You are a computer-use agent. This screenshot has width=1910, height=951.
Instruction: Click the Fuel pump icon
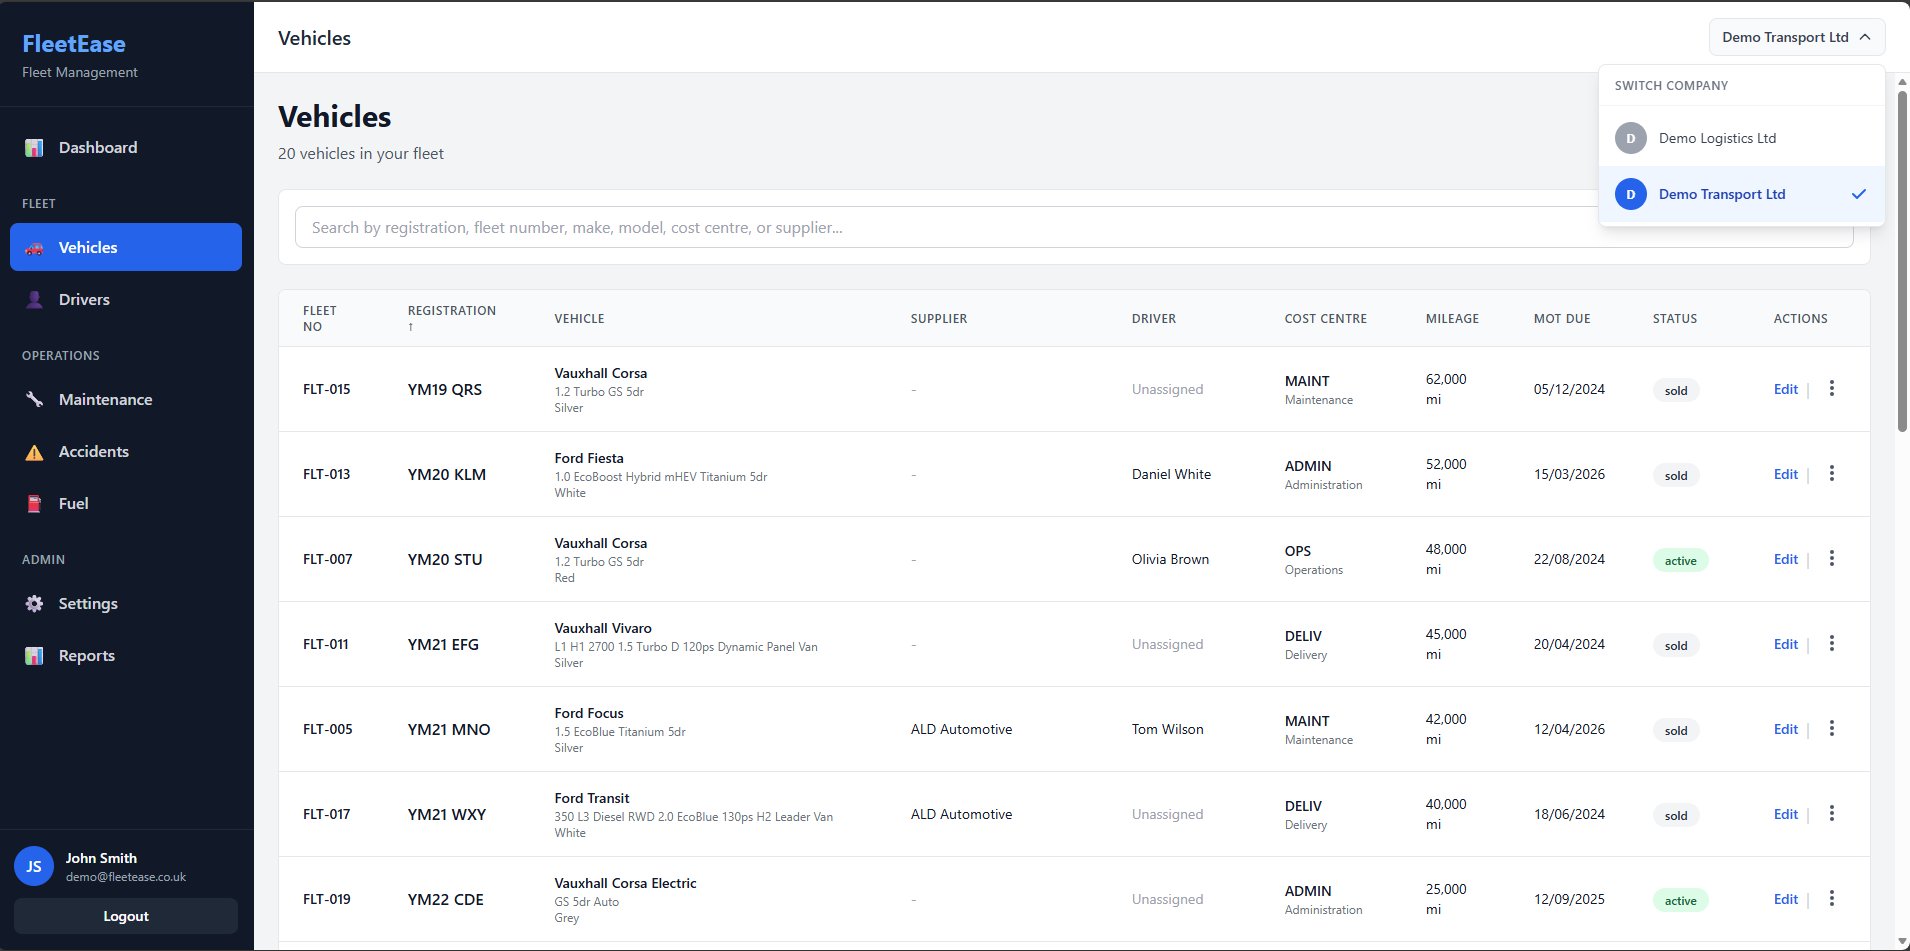click(x=33, y=503)
